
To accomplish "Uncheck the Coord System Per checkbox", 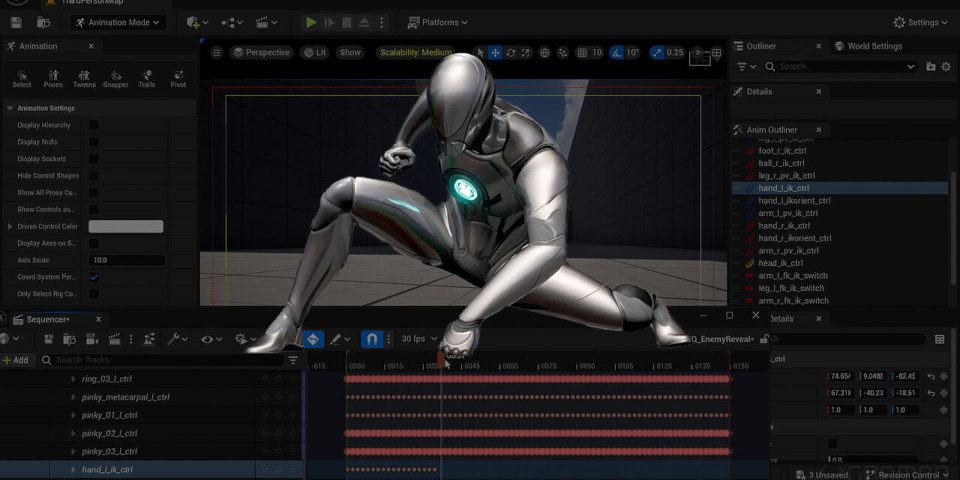I will pyautogui.click(x=94, y=277).
